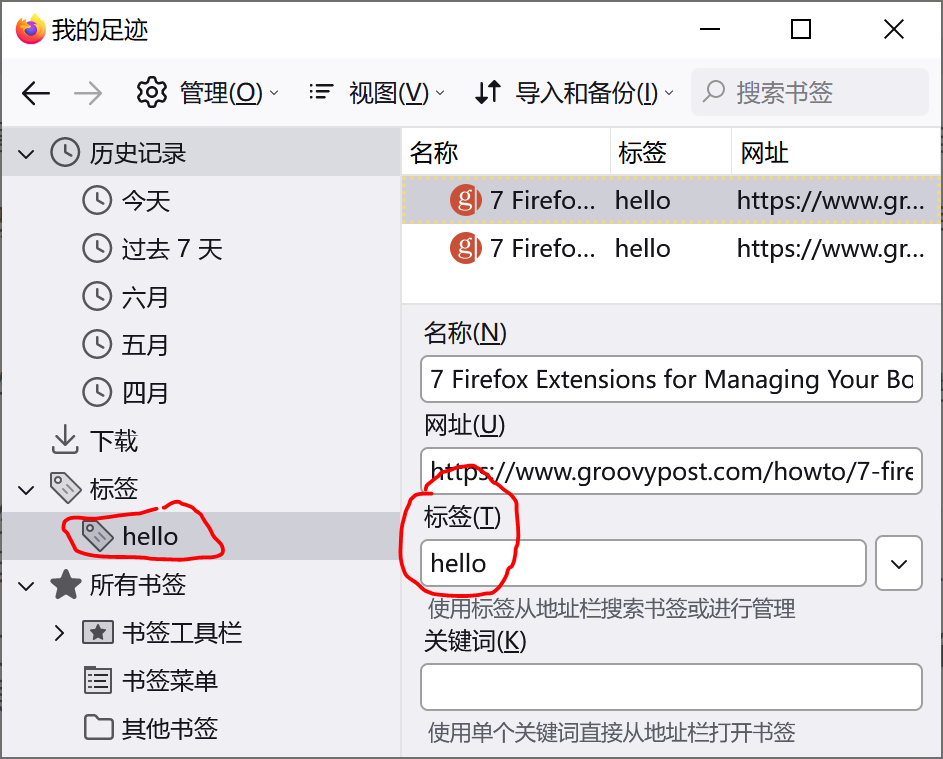The image size is (943, 759).
Task: Collapse the 标签 tree section
Action: coord(26,489)
